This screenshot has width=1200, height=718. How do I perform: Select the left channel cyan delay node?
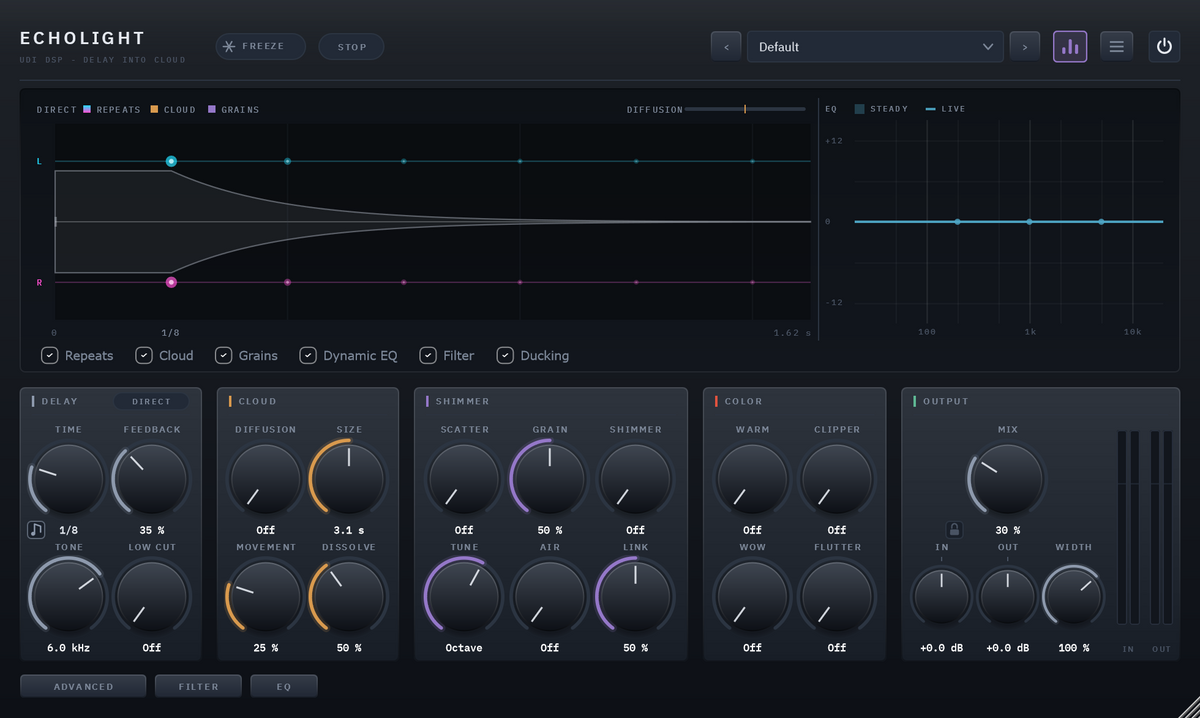(x=171, y=161)
